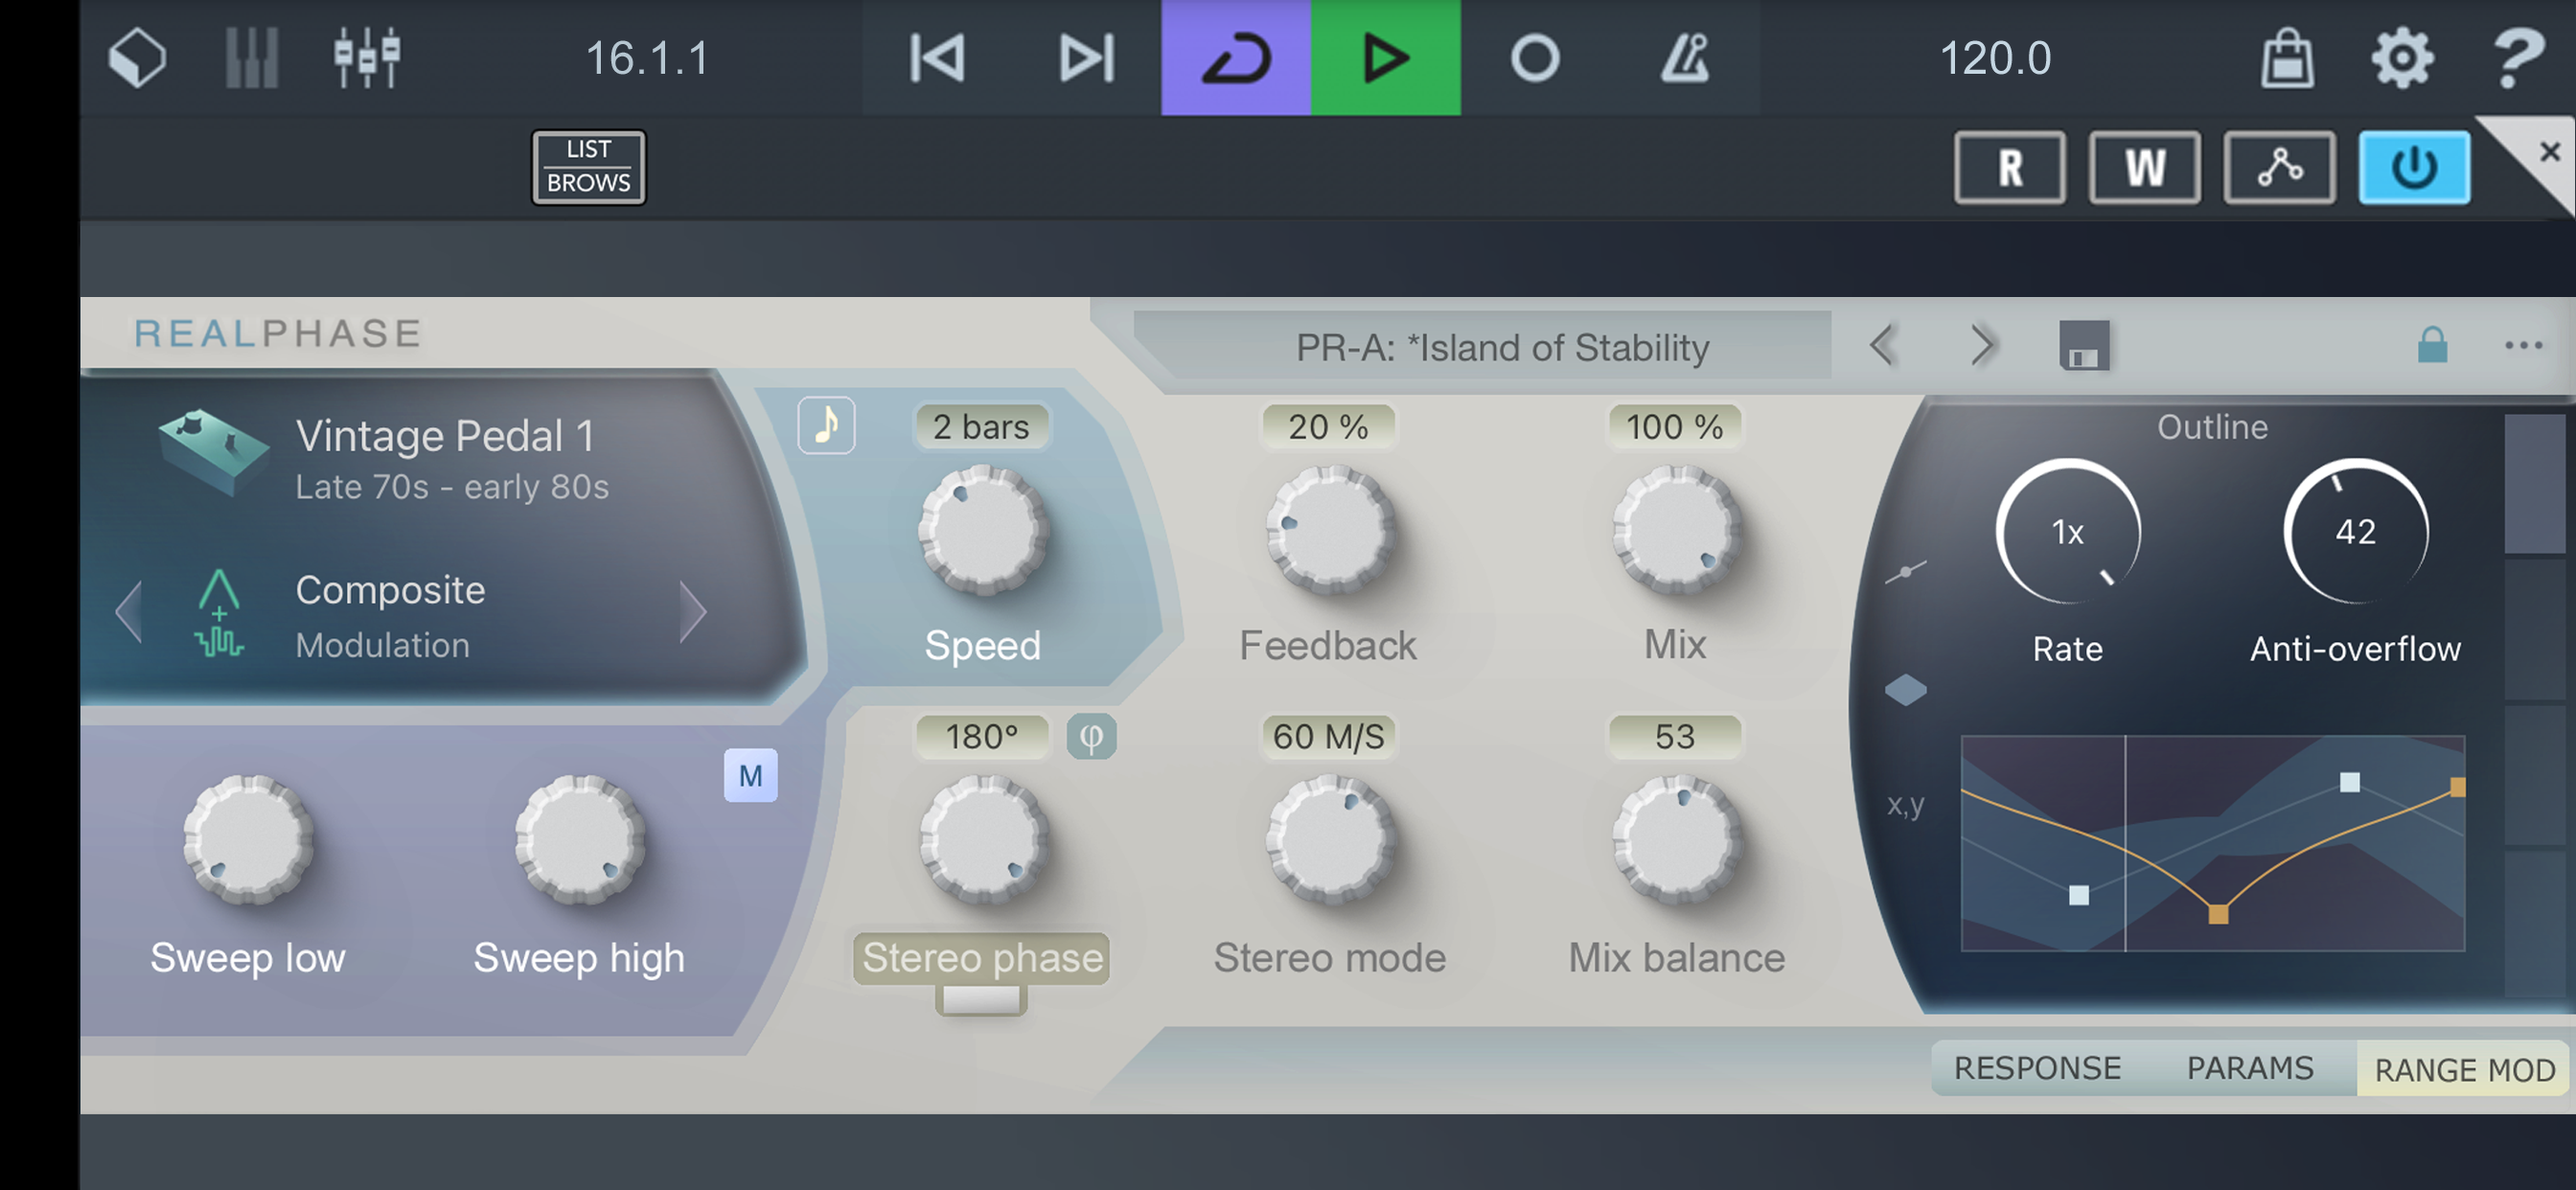
Task: Click the 100 % mix value
Action: tap(1674, 427)
